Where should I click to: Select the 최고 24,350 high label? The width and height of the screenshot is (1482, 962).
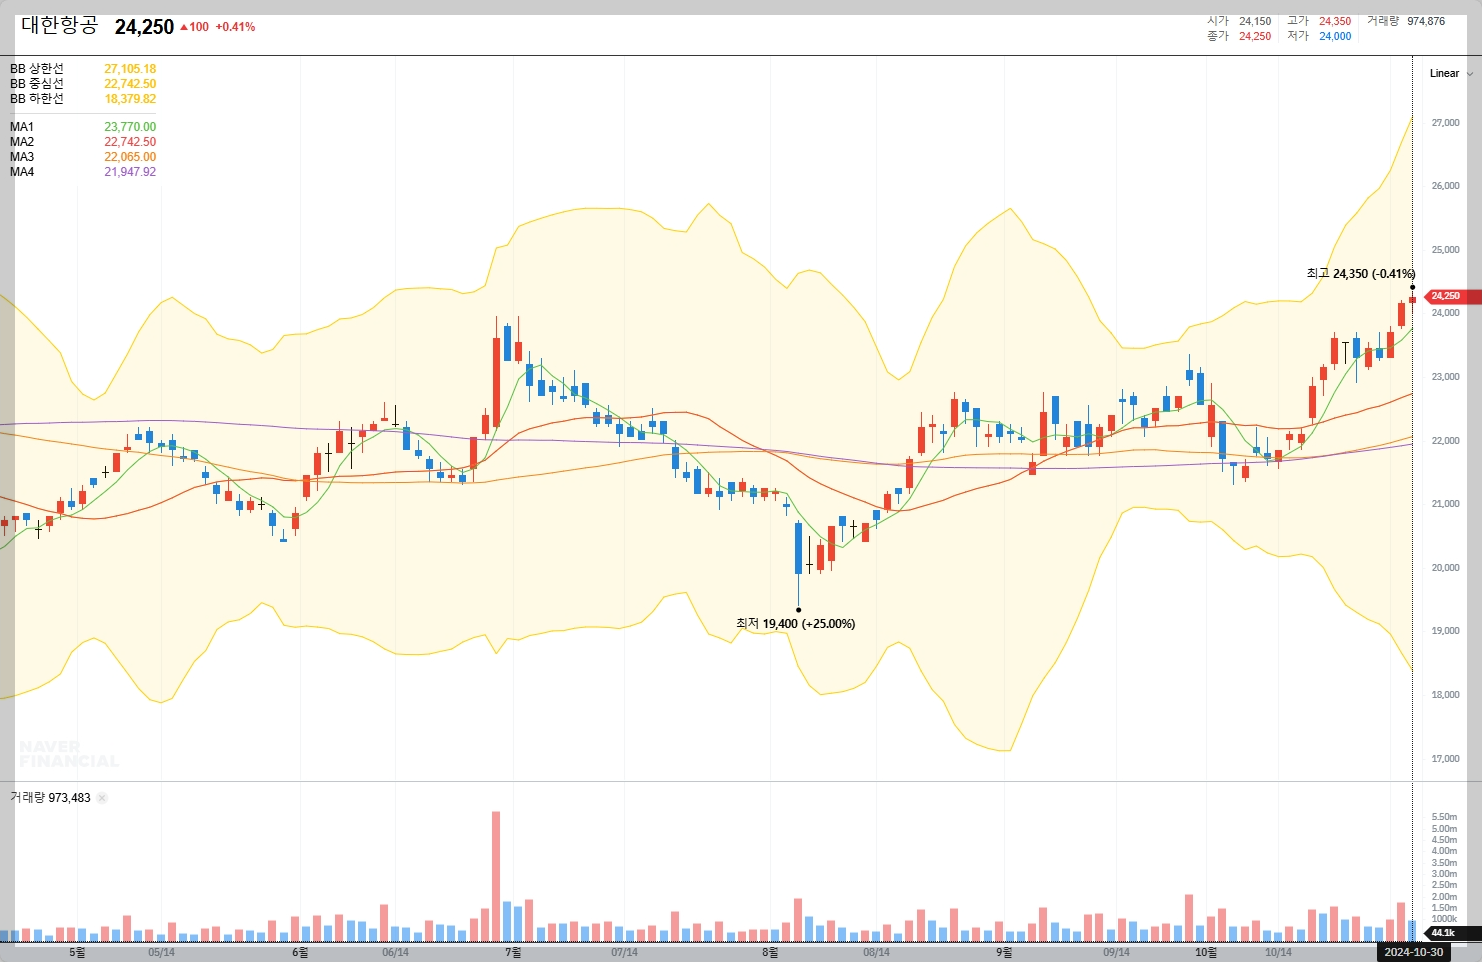click(x=1360, y=274)
